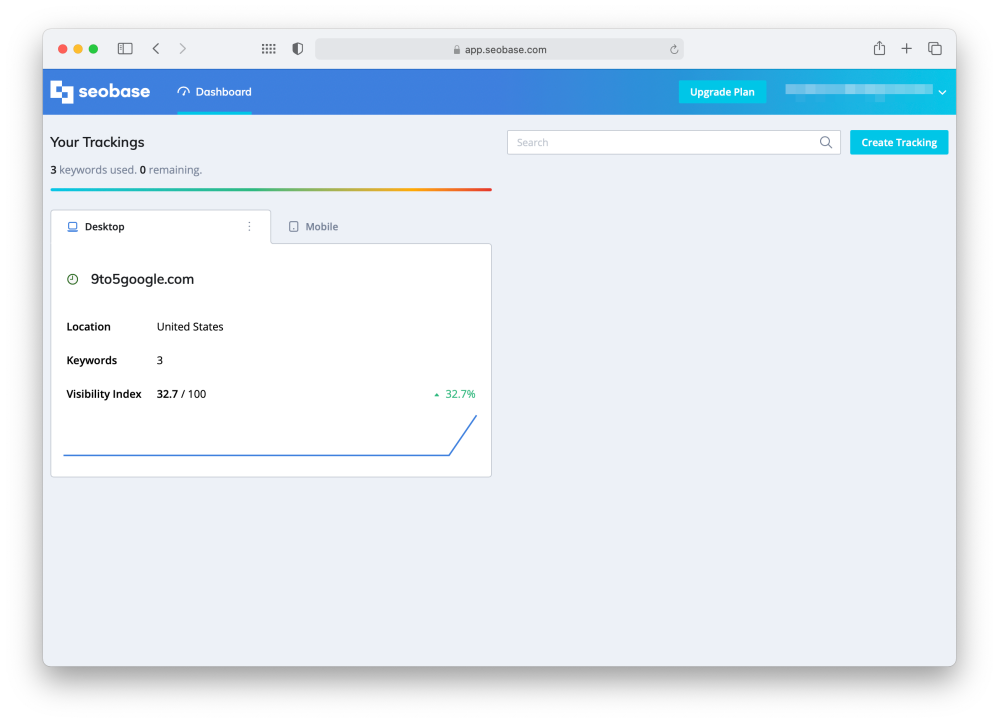The height and width of the screenshot is (723, 999).
Task: Focus the Search trackings input field
Action: click(660, 143)
